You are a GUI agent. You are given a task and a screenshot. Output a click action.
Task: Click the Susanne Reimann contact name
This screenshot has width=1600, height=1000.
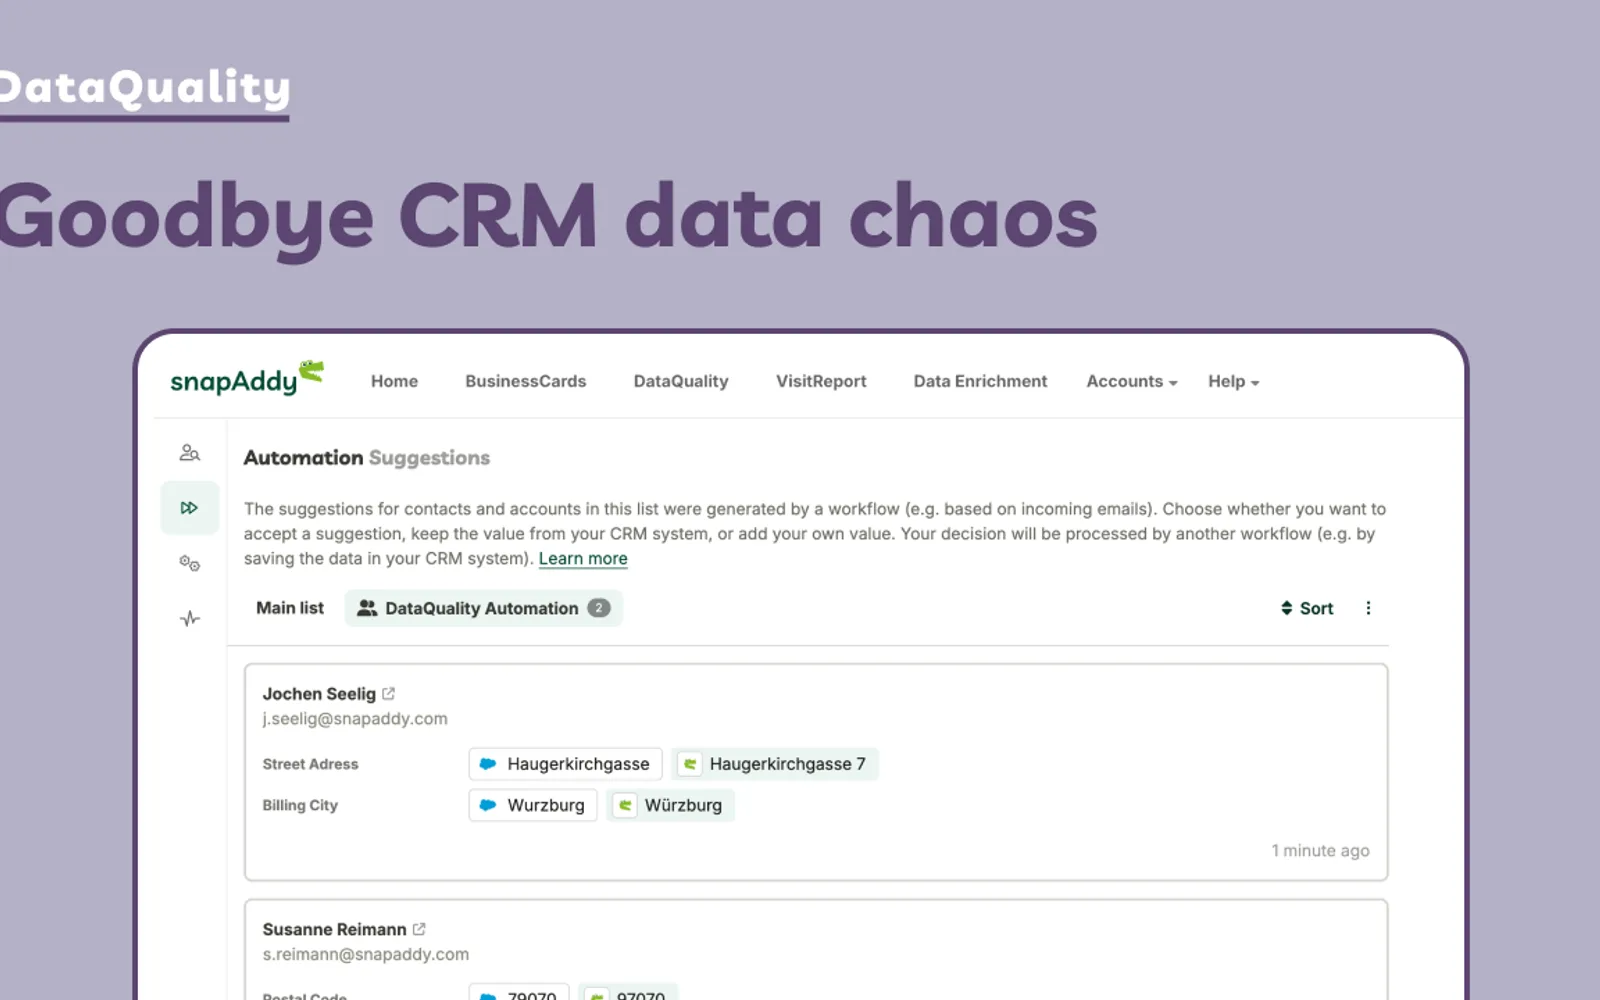pos(334,929)
